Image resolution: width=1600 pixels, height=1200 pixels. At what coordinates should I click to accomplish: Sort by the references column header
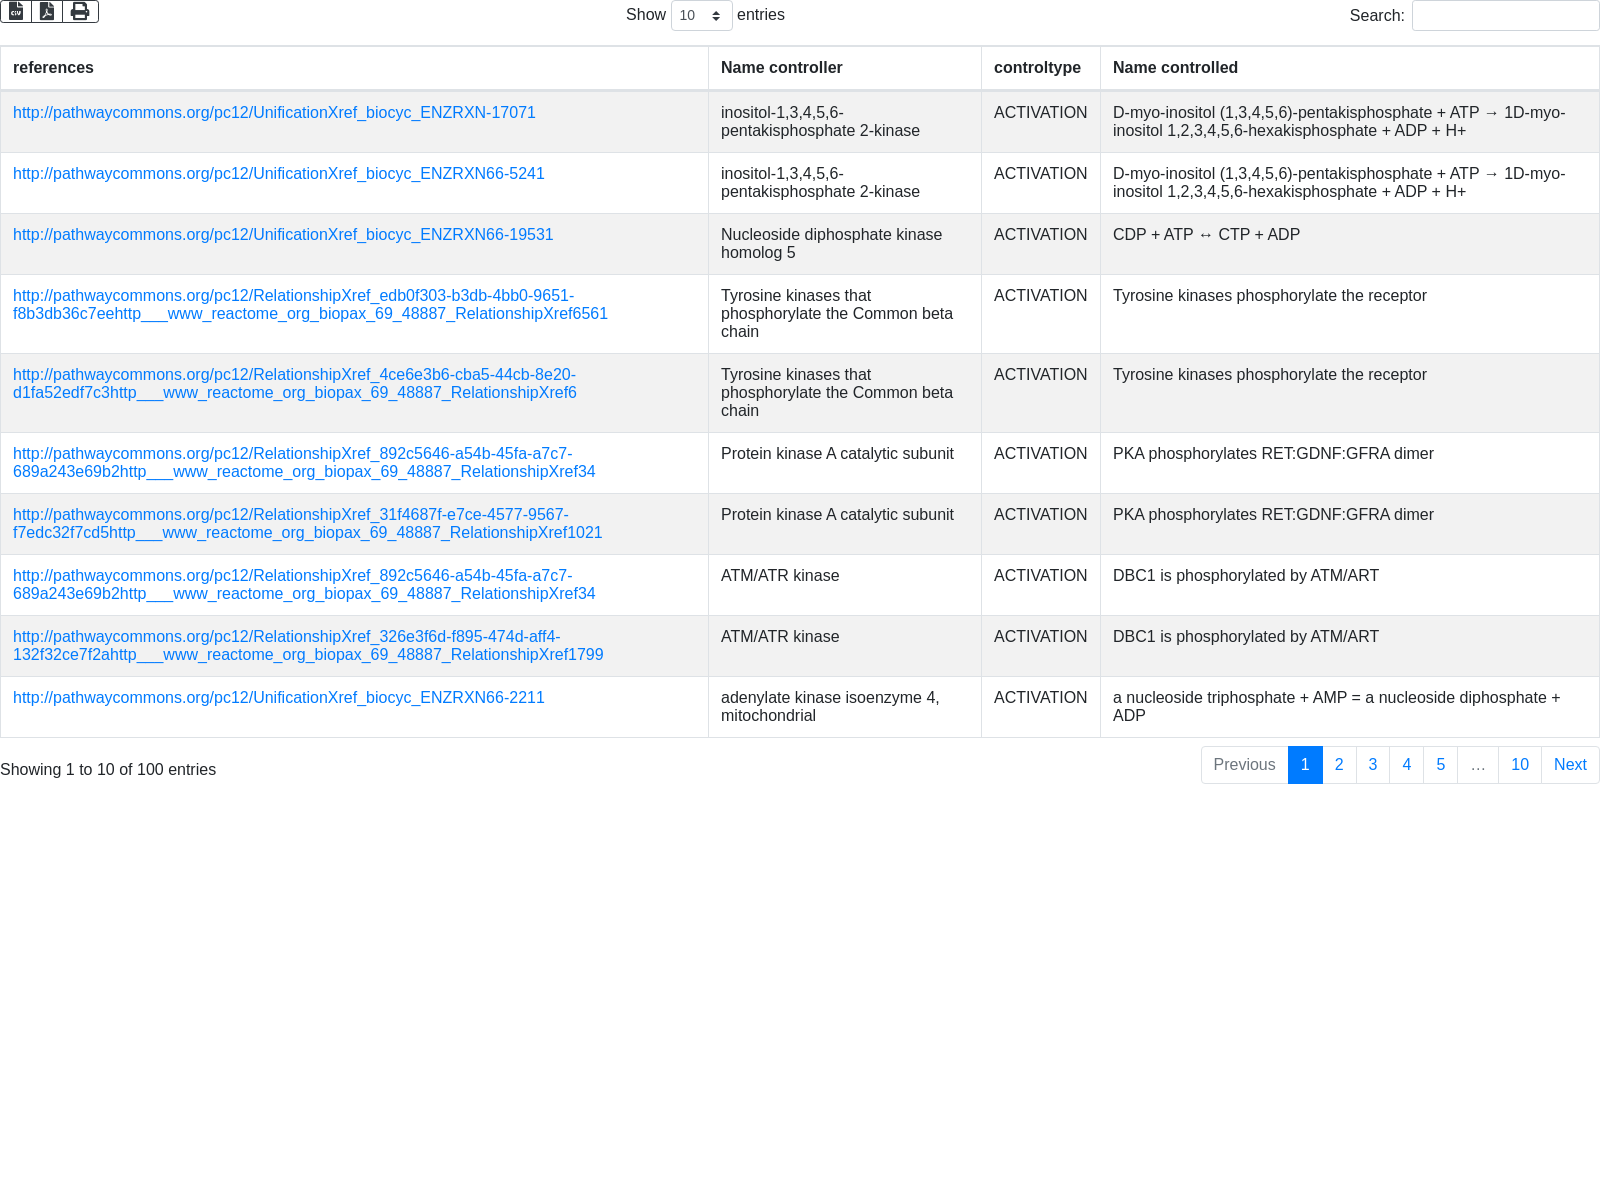pos(53,68)
